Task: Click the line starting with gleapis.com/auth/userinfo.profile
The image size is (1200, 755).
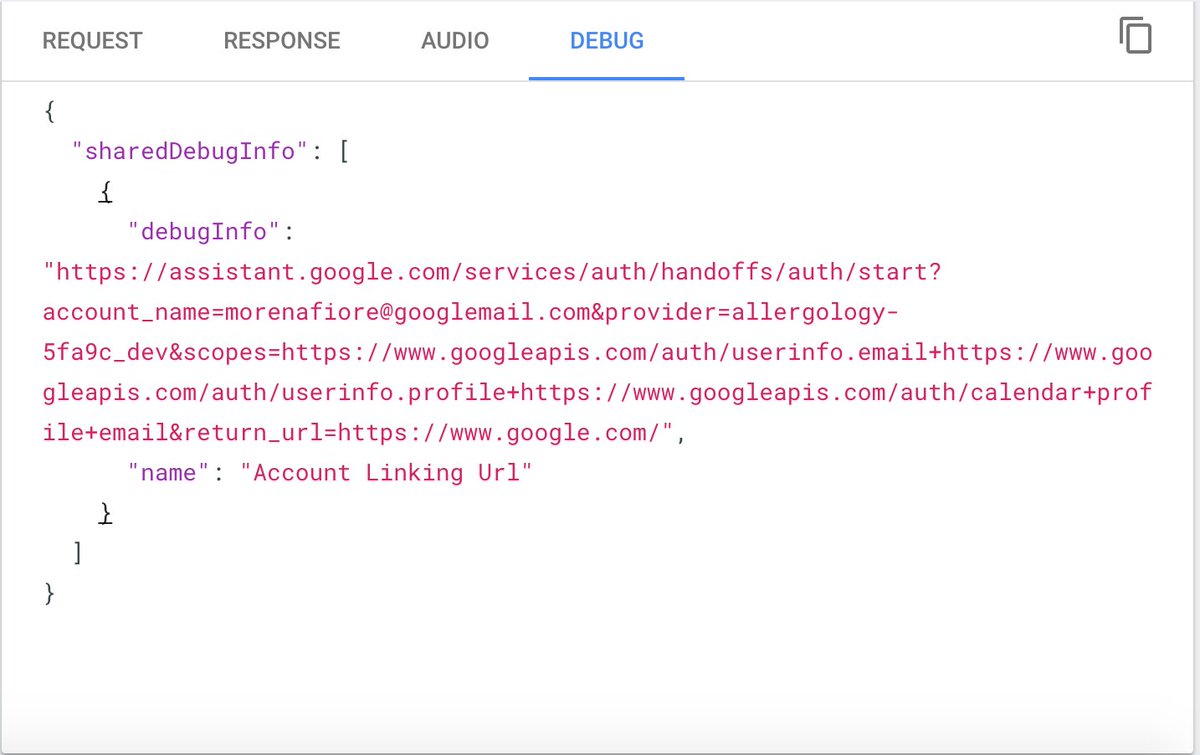Action: (x=598, y=392)
